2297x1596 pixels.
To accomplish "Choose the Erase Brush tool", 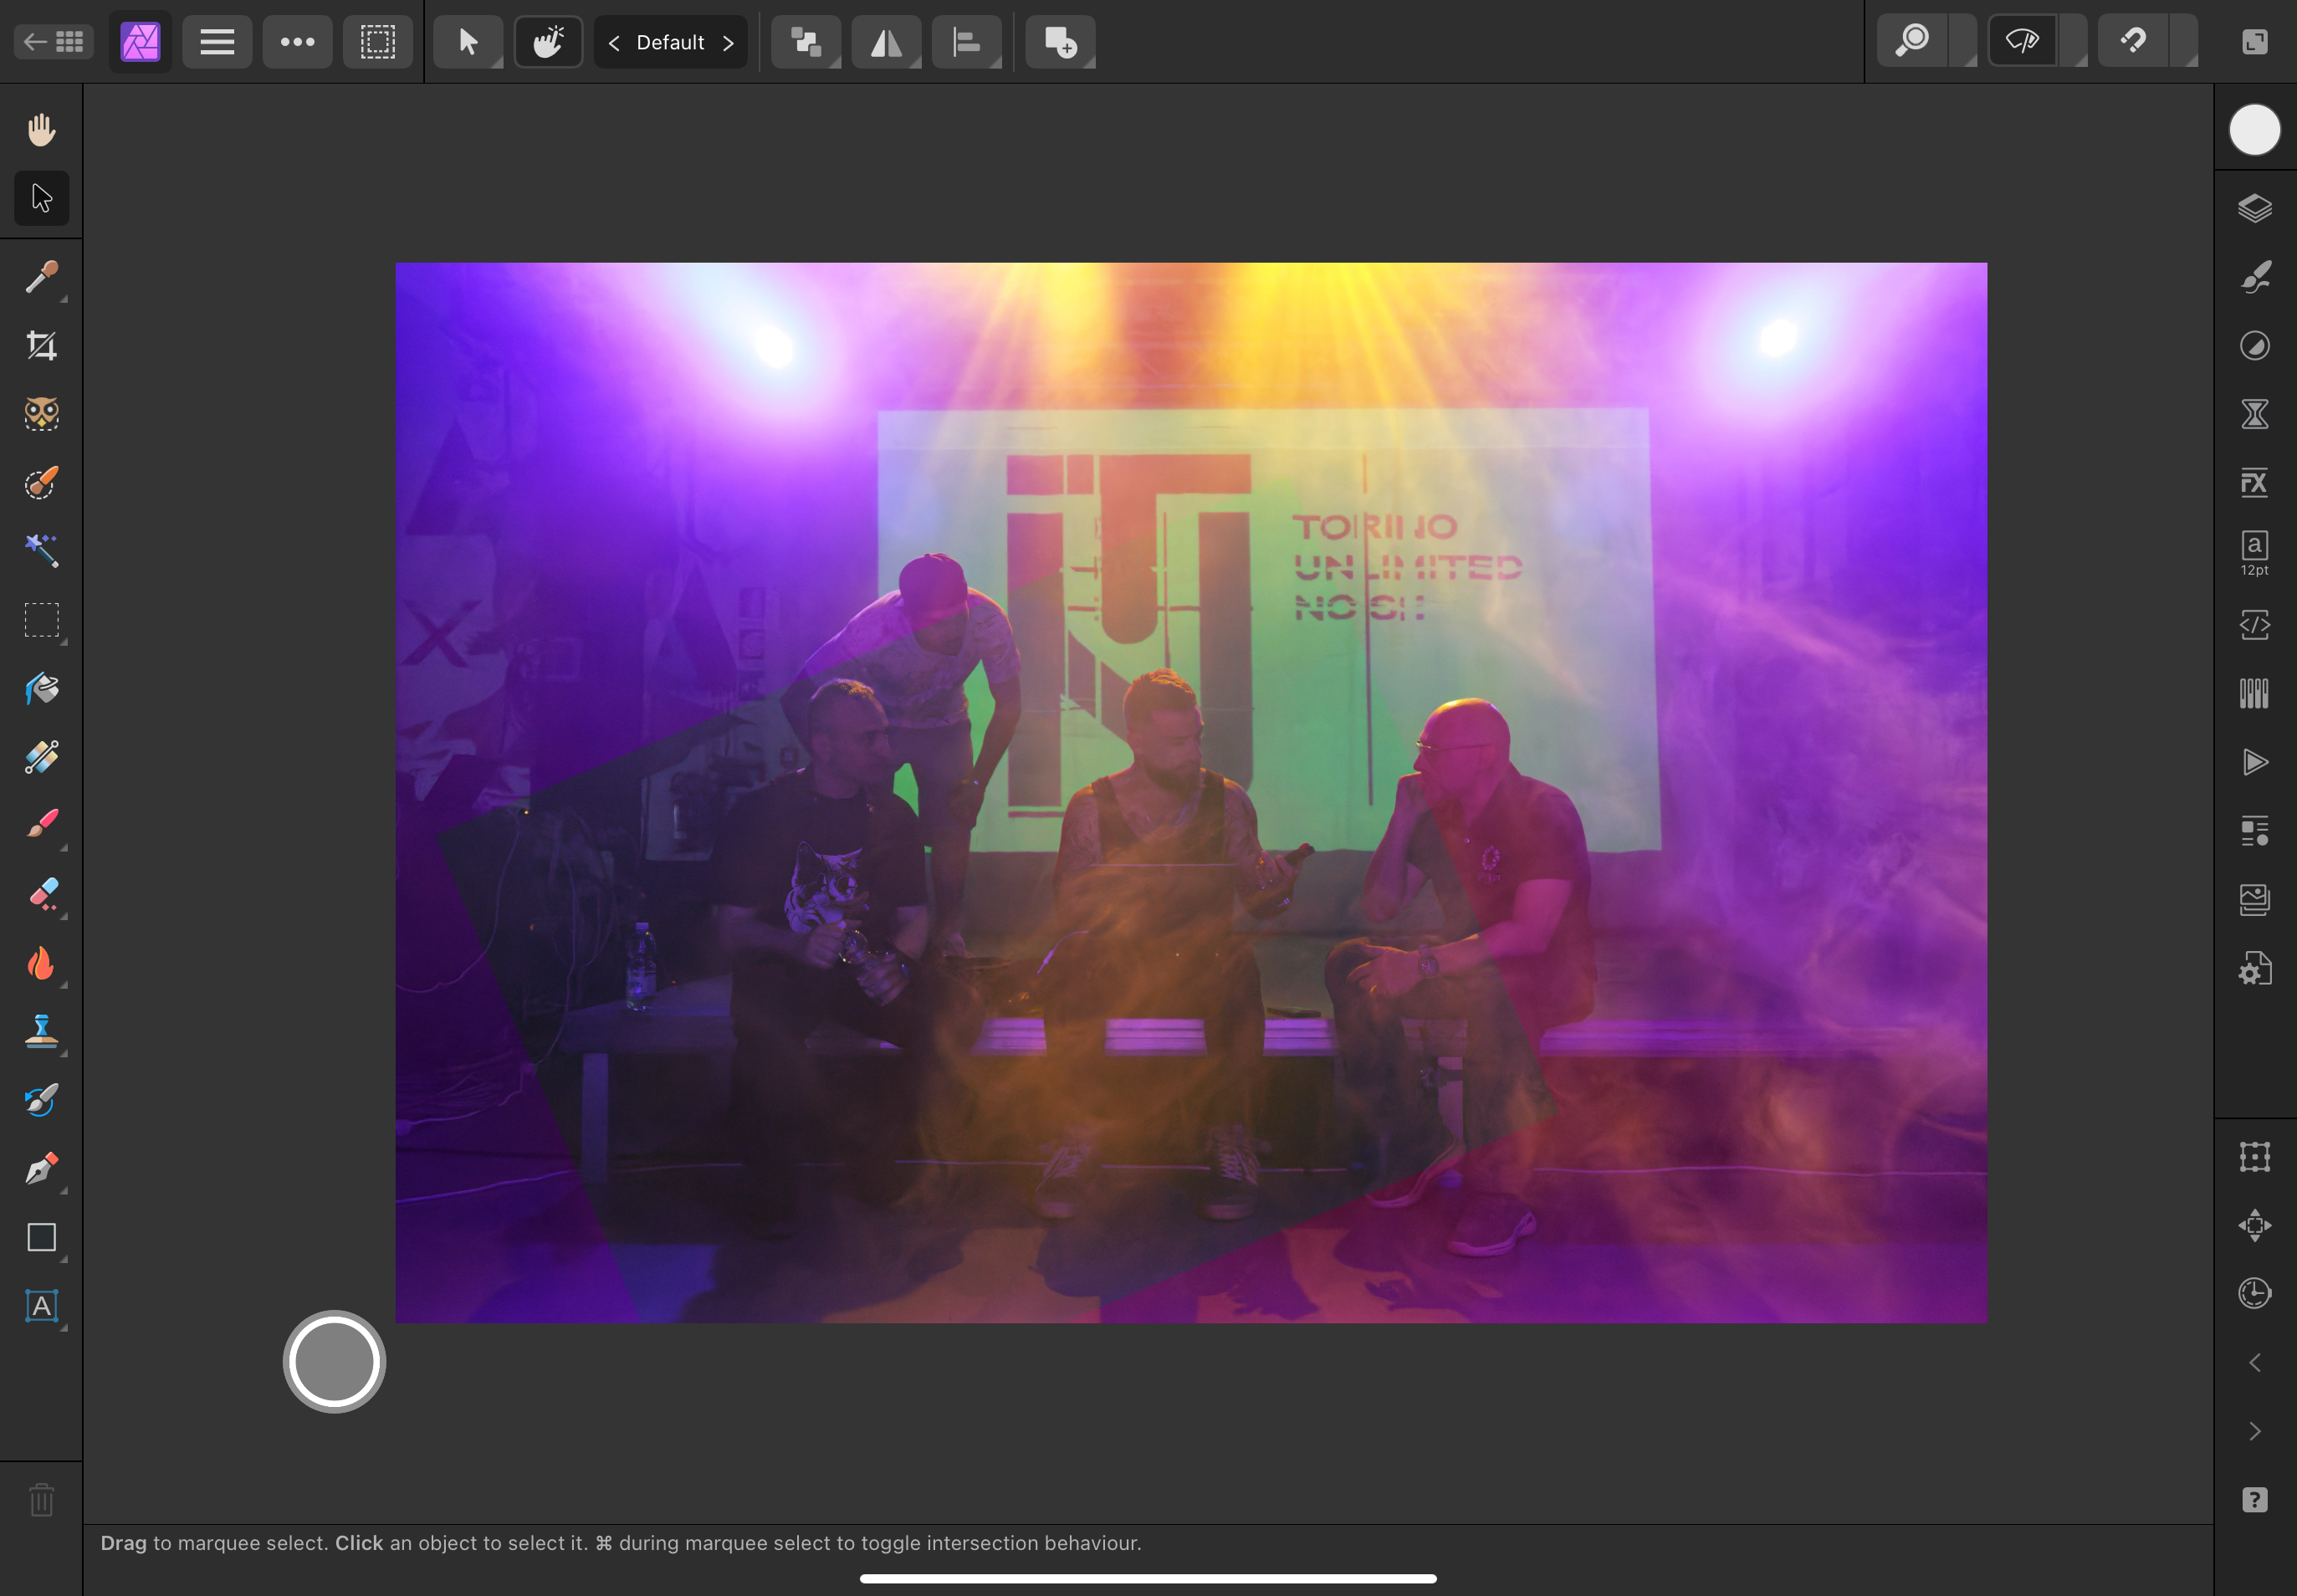I will click(x=41, y=894).
